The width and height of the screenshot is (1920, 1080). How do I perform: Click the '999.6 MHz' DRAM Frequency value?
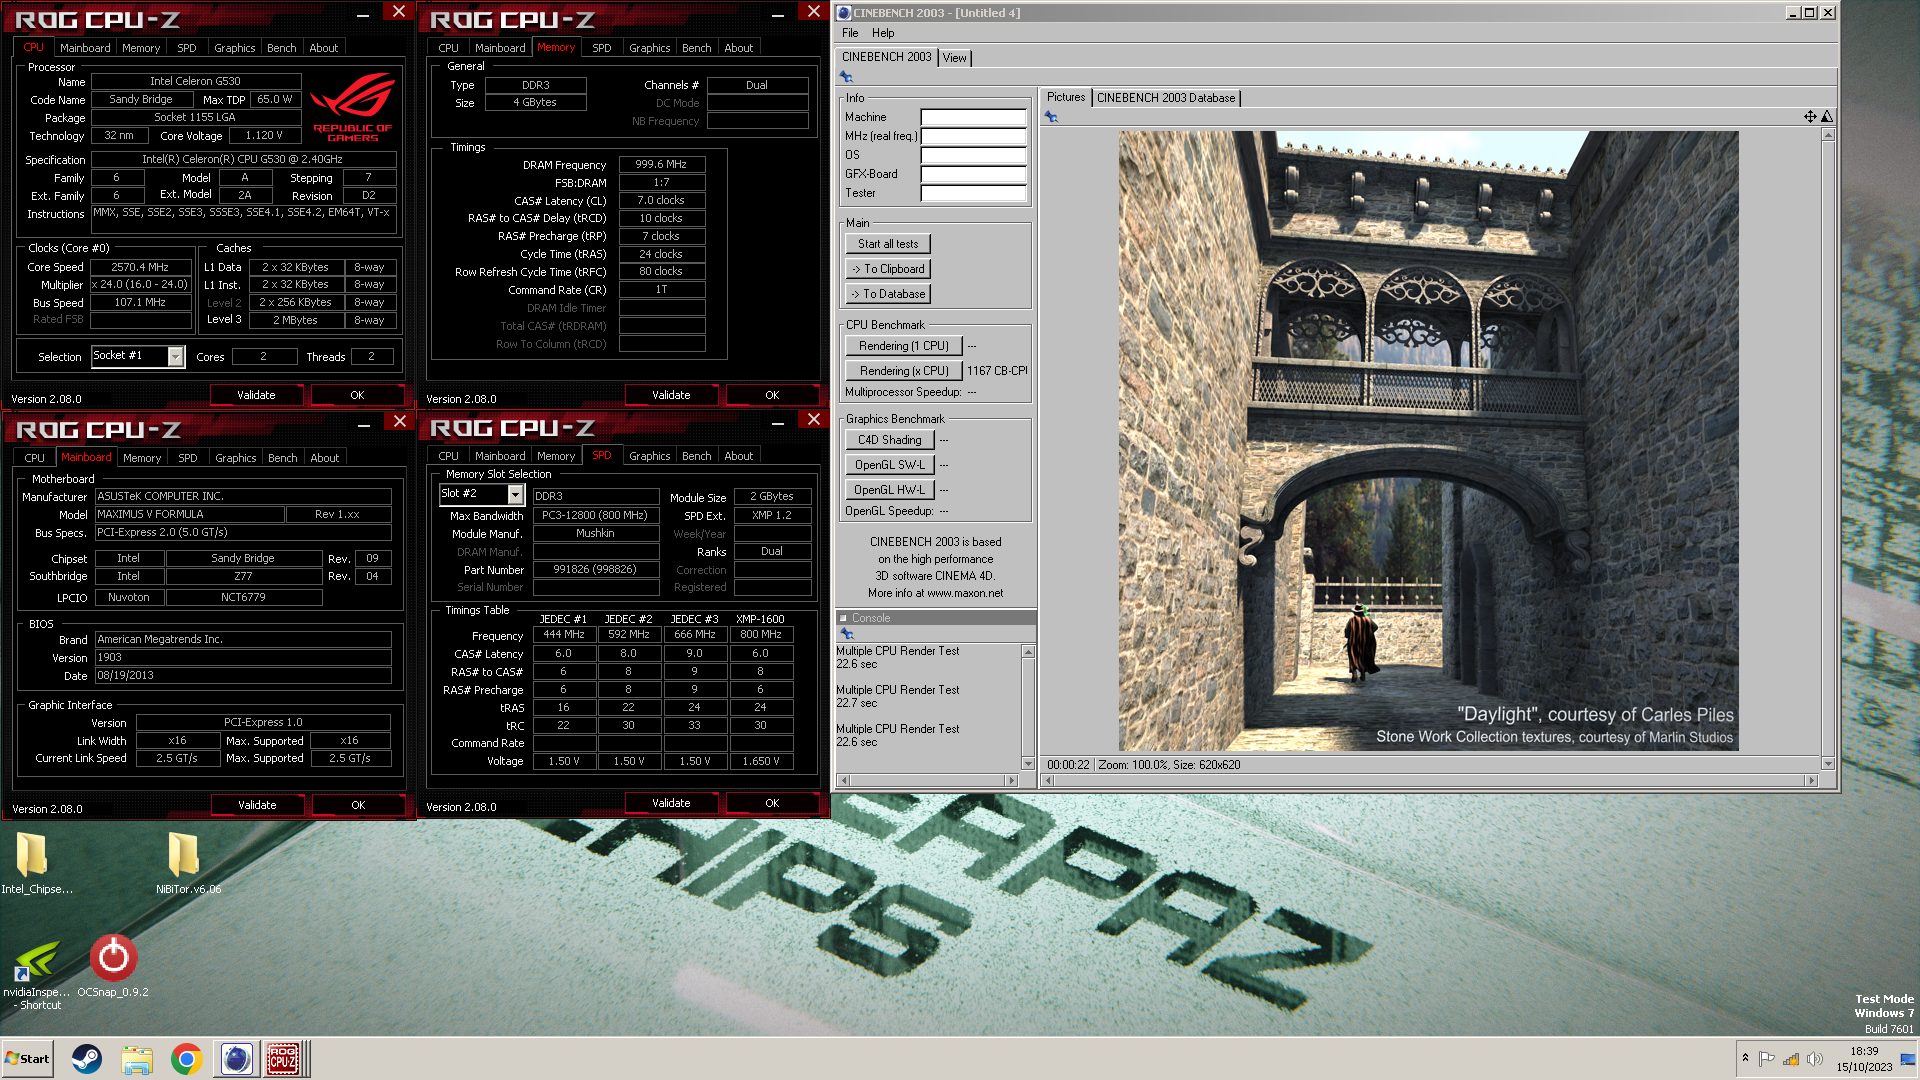coord(661,164)
